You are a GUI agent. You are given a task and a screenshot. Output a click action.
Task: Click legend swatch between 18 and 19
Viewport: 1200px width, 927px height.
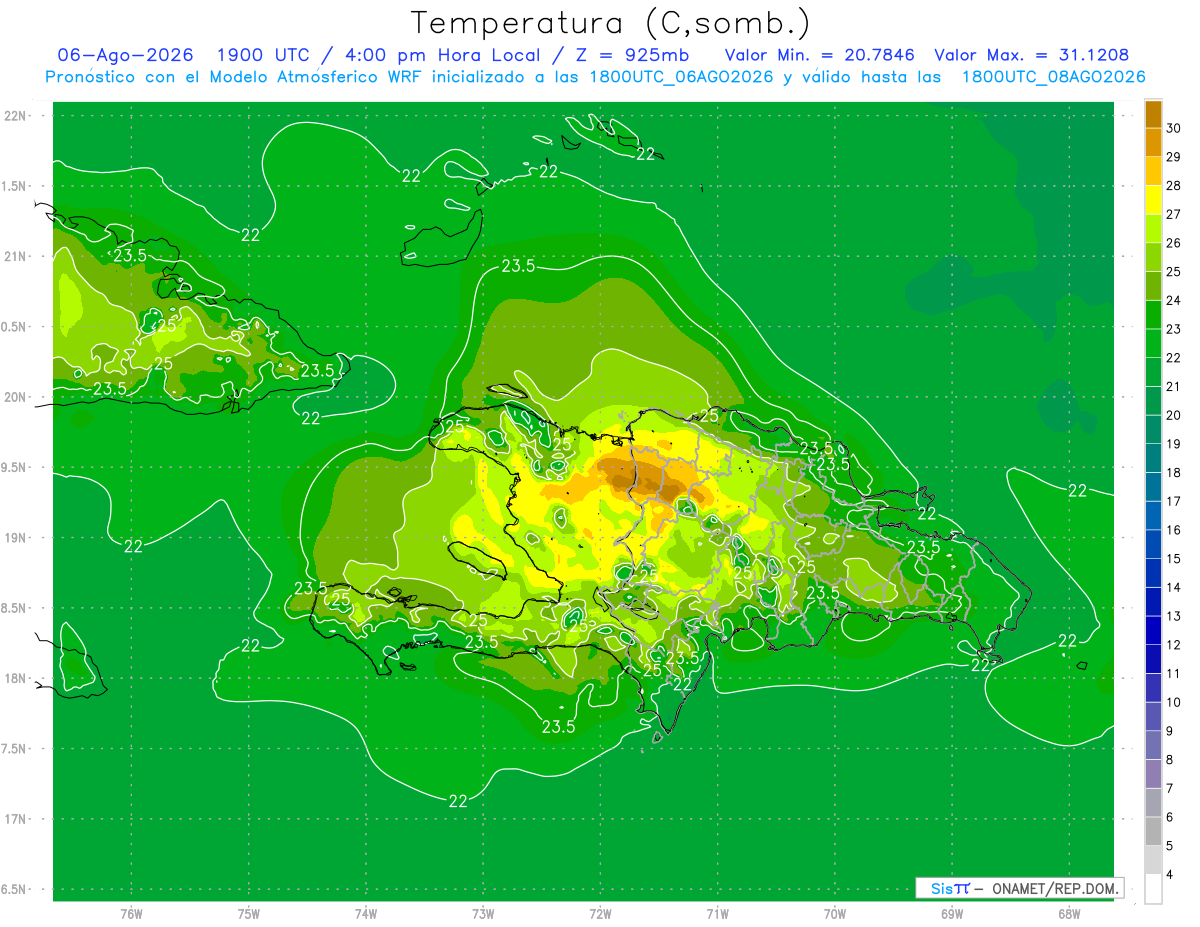[x=1153, y=458]
